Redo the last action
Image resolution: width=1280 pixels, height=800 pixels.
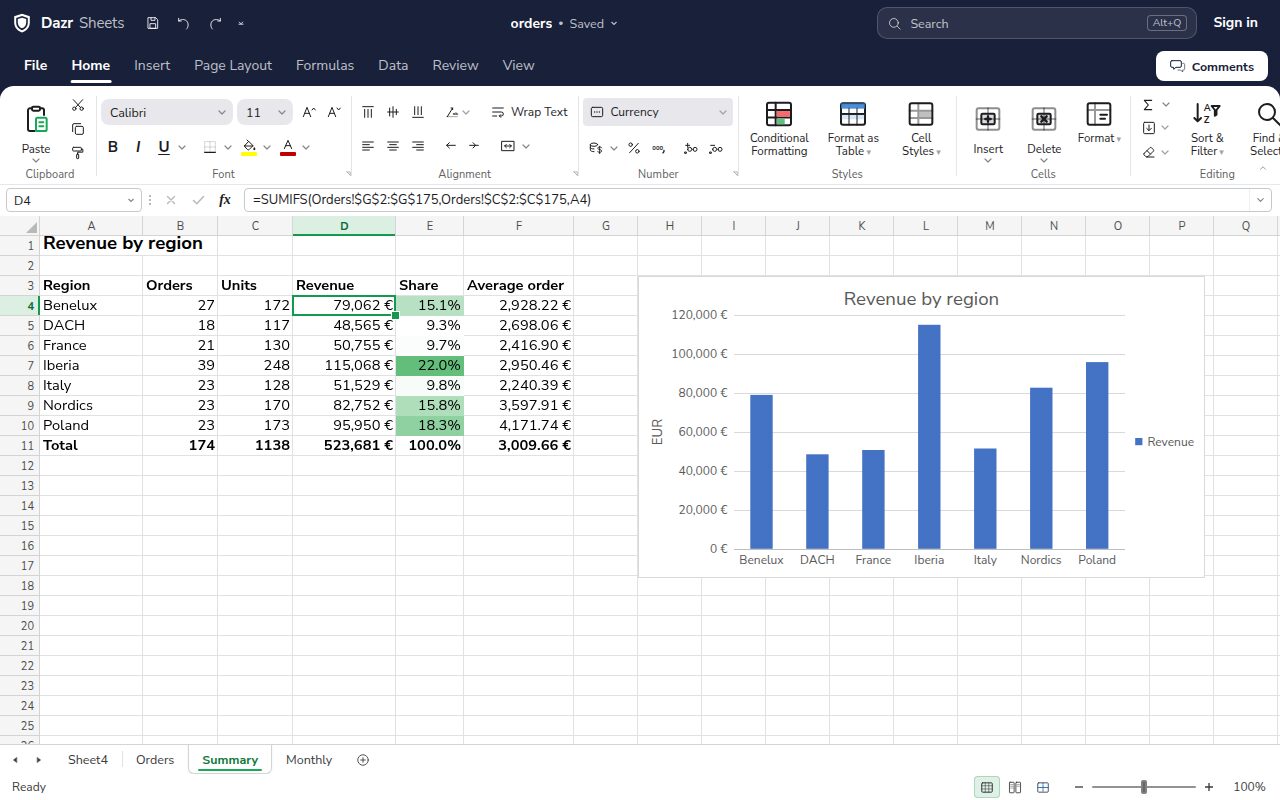click(x=216, y=23)
